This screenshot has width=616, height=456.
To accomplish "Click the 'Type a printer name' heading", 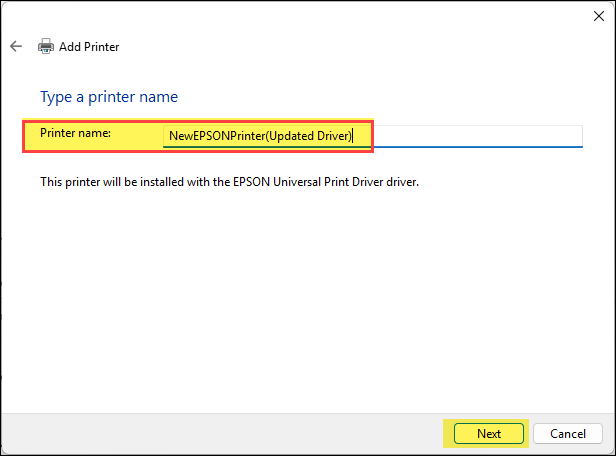I will (109, 97).
